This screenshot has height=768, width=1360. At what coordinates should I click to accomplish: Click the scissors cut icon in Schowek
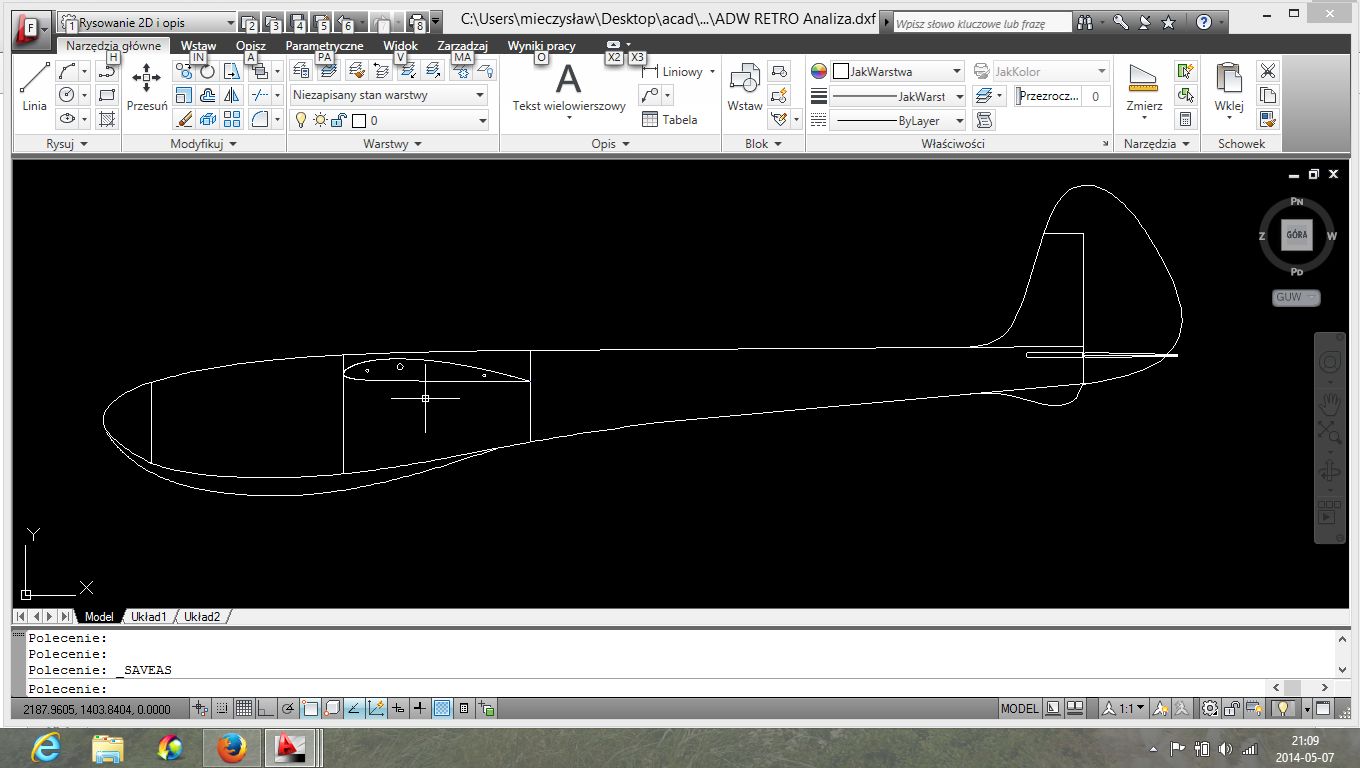pos(1268,71)
